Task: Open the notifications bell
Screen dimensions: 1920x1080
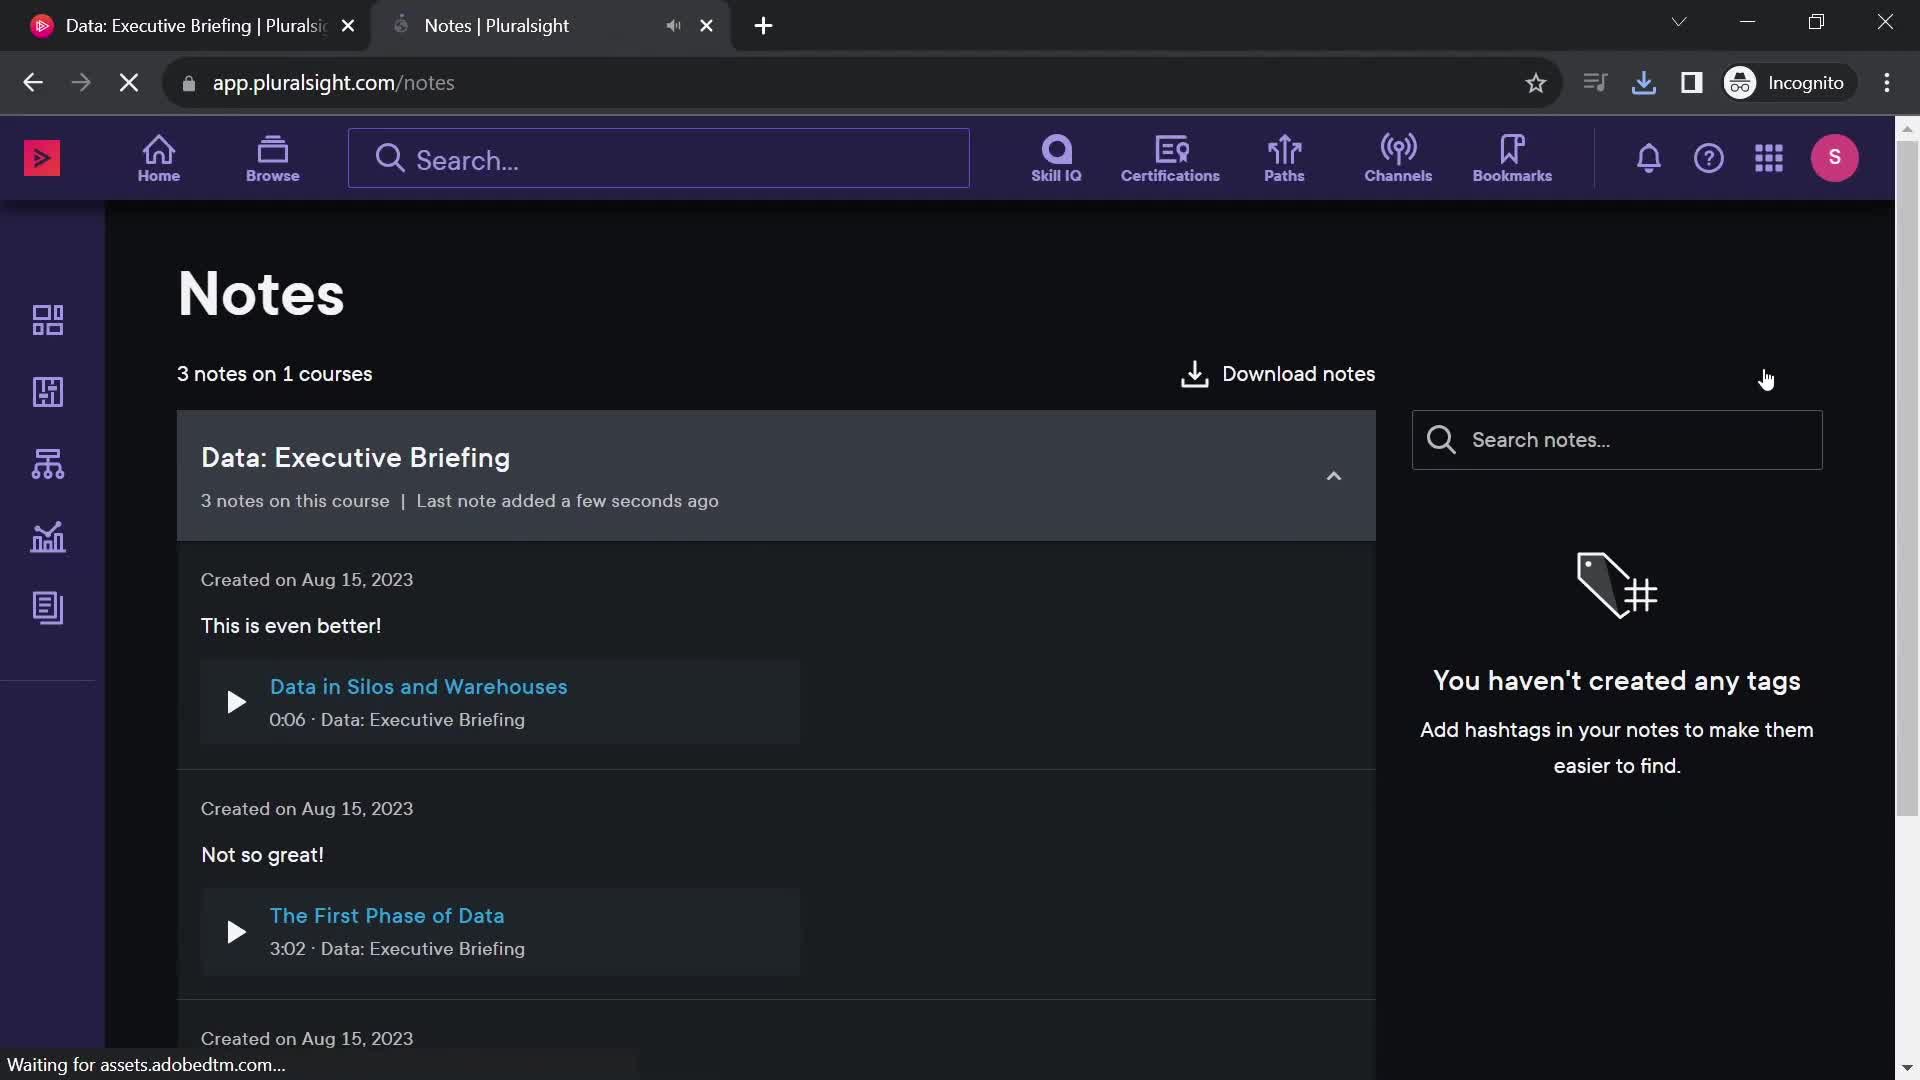Action: tap(1649, 158)
